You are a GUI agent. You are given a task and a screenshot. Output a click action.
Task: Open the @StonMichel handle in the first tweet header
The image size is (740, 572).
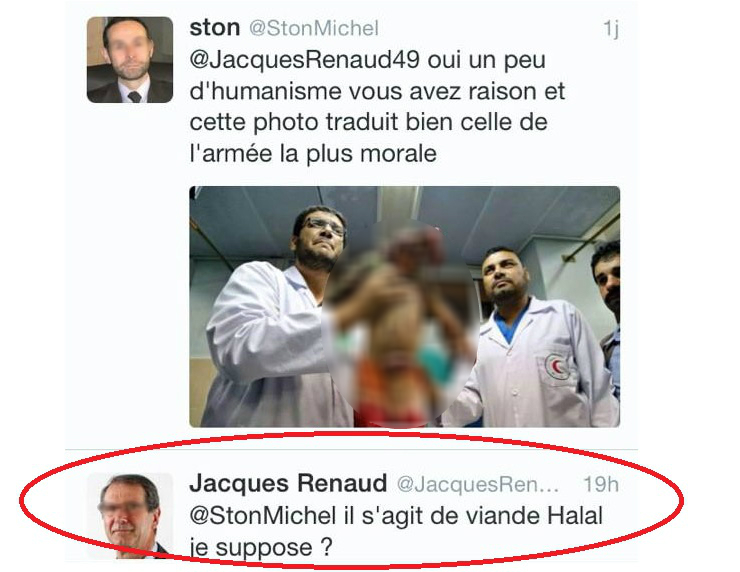pyautogui.click(x=314, y=28)
